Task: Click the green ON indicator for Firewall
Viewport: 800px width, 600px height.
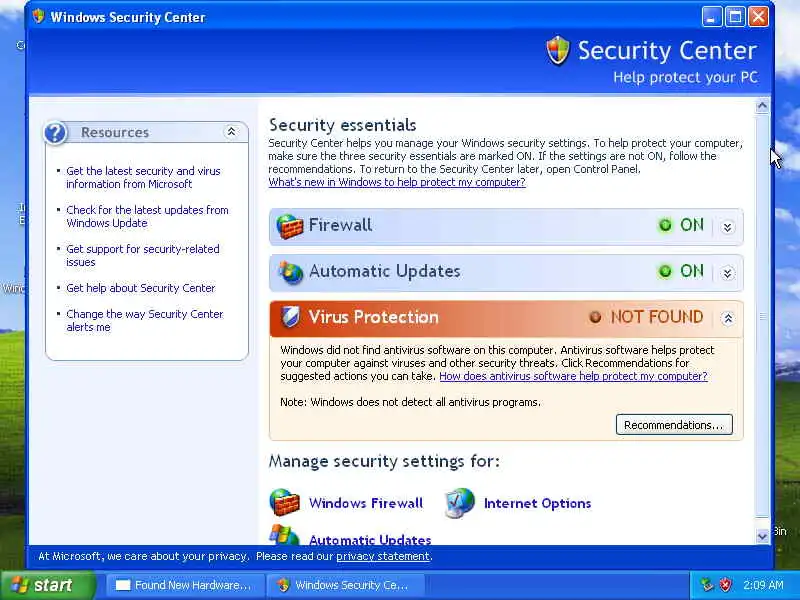Action: (665, 225)
